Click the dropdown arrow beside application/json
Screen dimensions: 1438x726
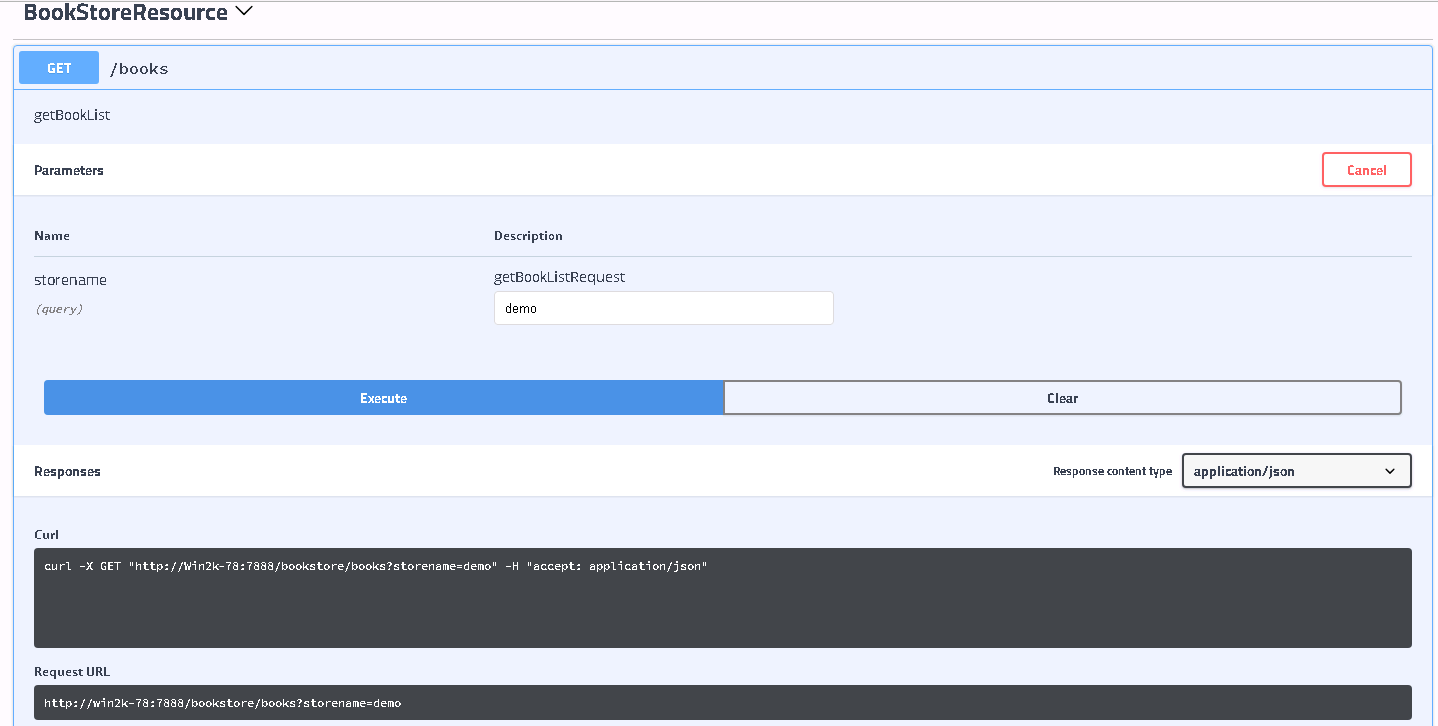(1389, 471)
